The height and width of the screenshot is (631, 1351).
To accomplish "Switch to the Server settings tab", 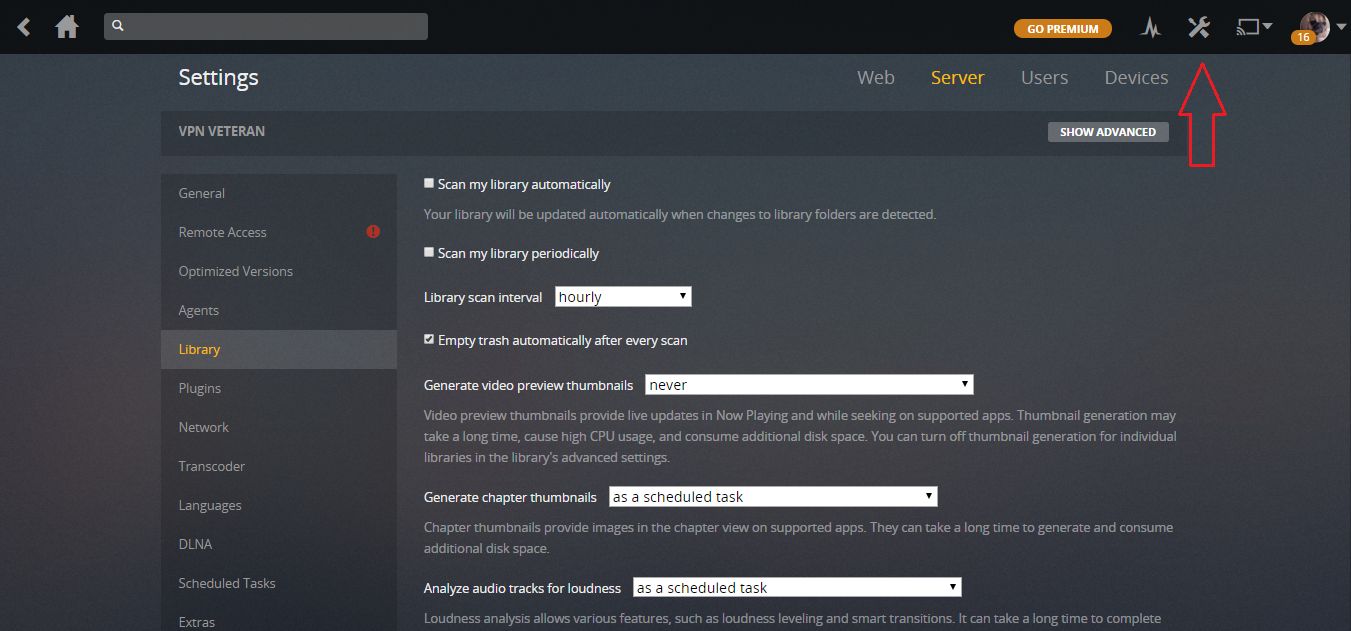I will tap(957, 77).
